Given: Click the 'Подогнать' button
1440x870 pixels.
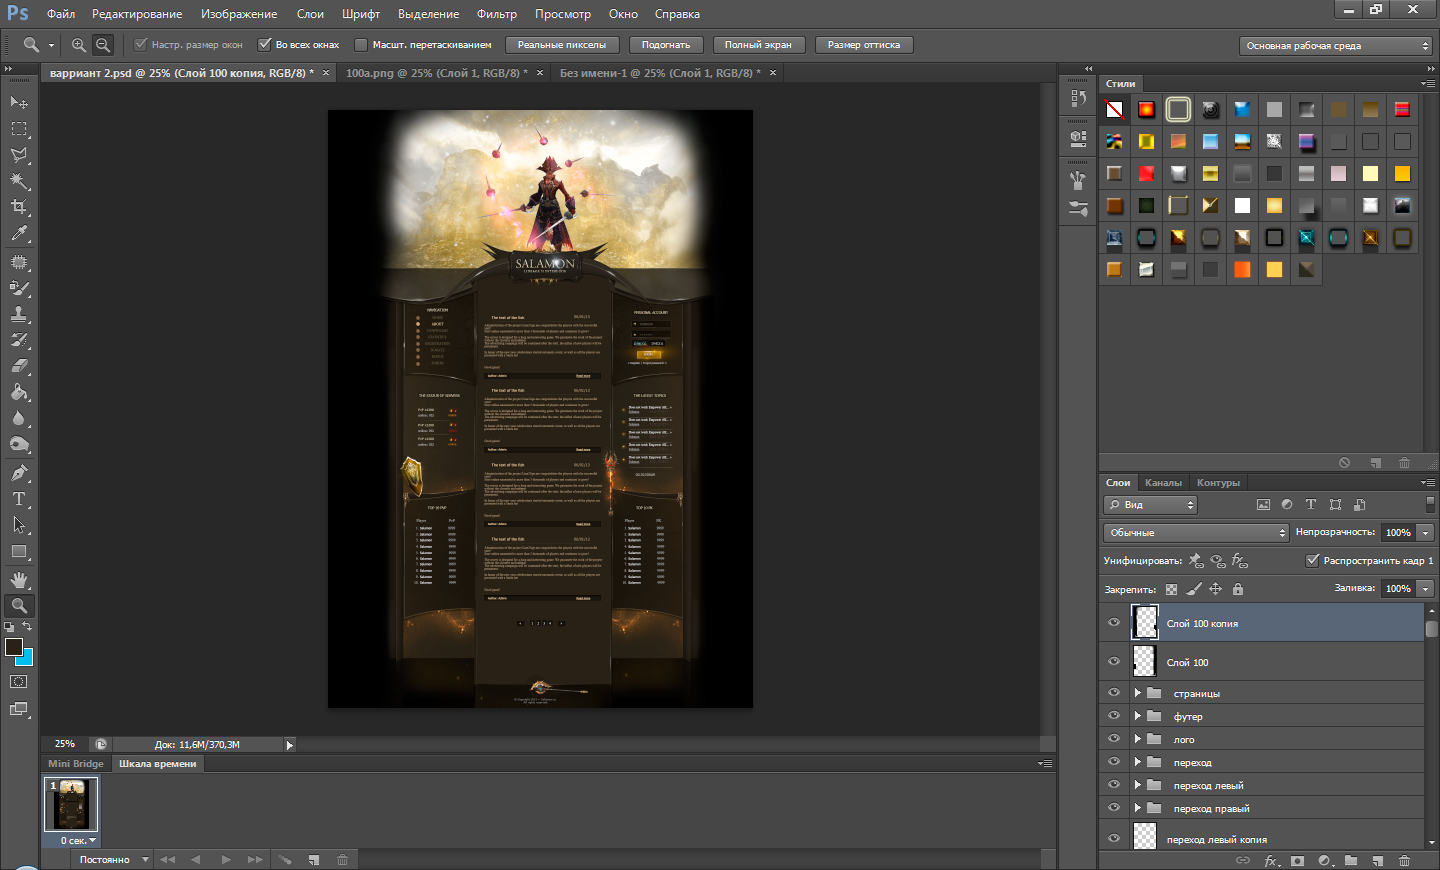Looking at the screenshot, I should click(666, 45).
